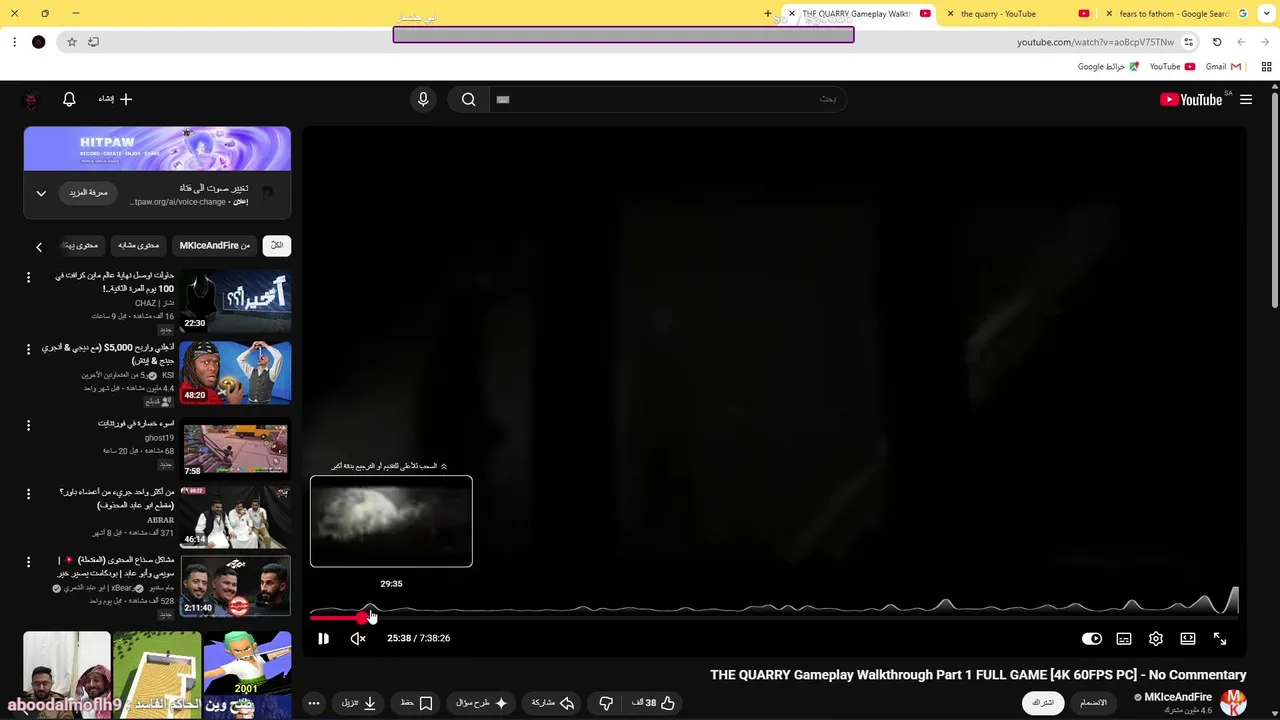The image size is (1280, 720).
Task: Bookmark this page with star icon
Action: [72, 42]
